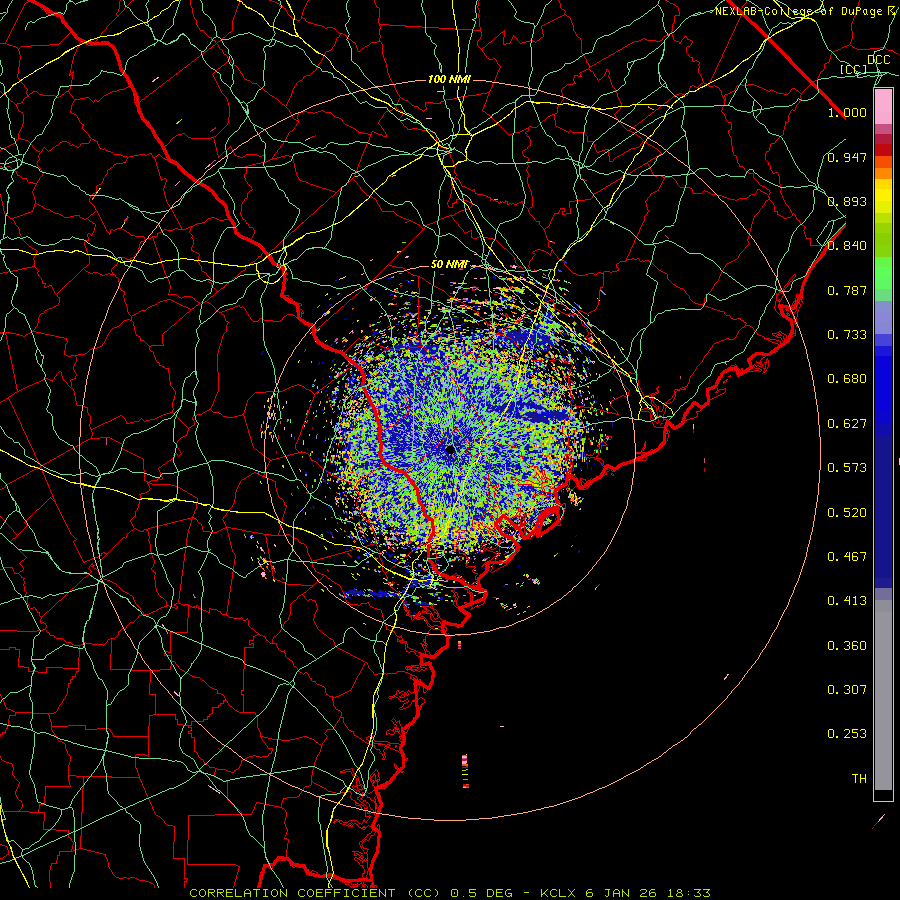The width and height of the screenshot is (900, 900).
Task: Click the 0.573 scale value
Action: [x=847, y=468]
